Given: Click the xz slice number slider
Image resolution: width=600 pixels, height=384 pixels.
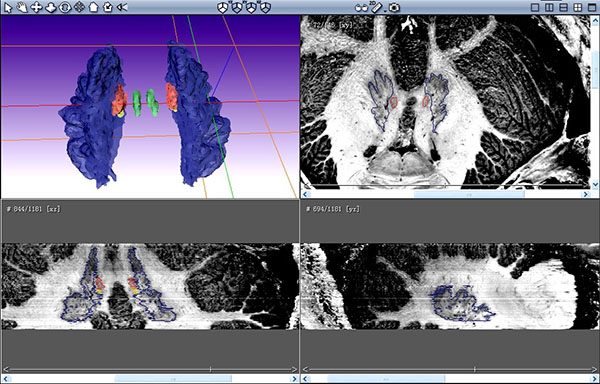Looking at the screenshot, I should coord(150,369).
